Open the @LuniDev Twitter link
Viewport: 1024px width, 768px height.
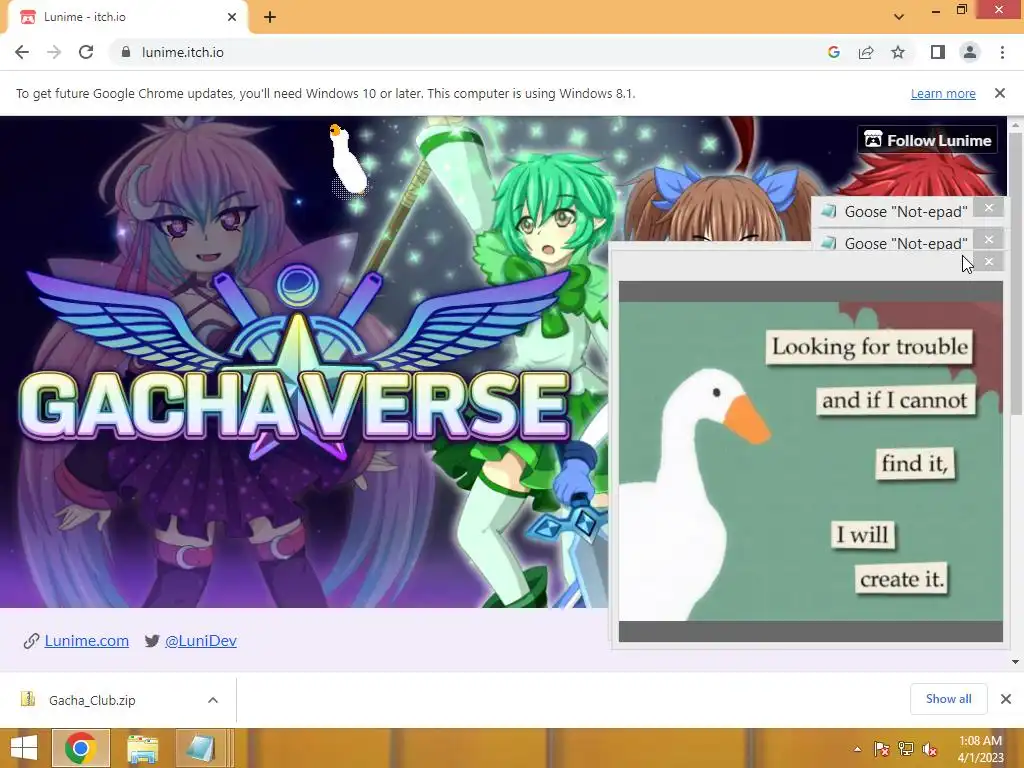[200, 641]
